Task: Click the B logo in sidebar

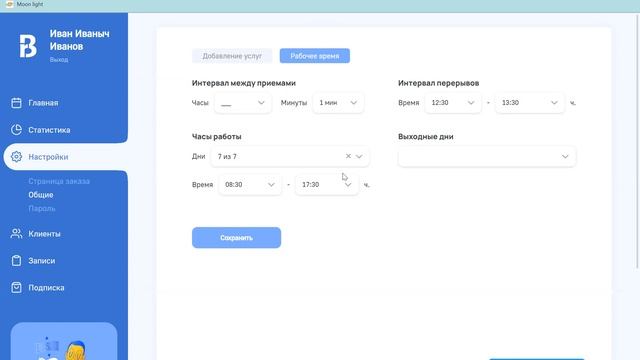Action: click(28, 45)
